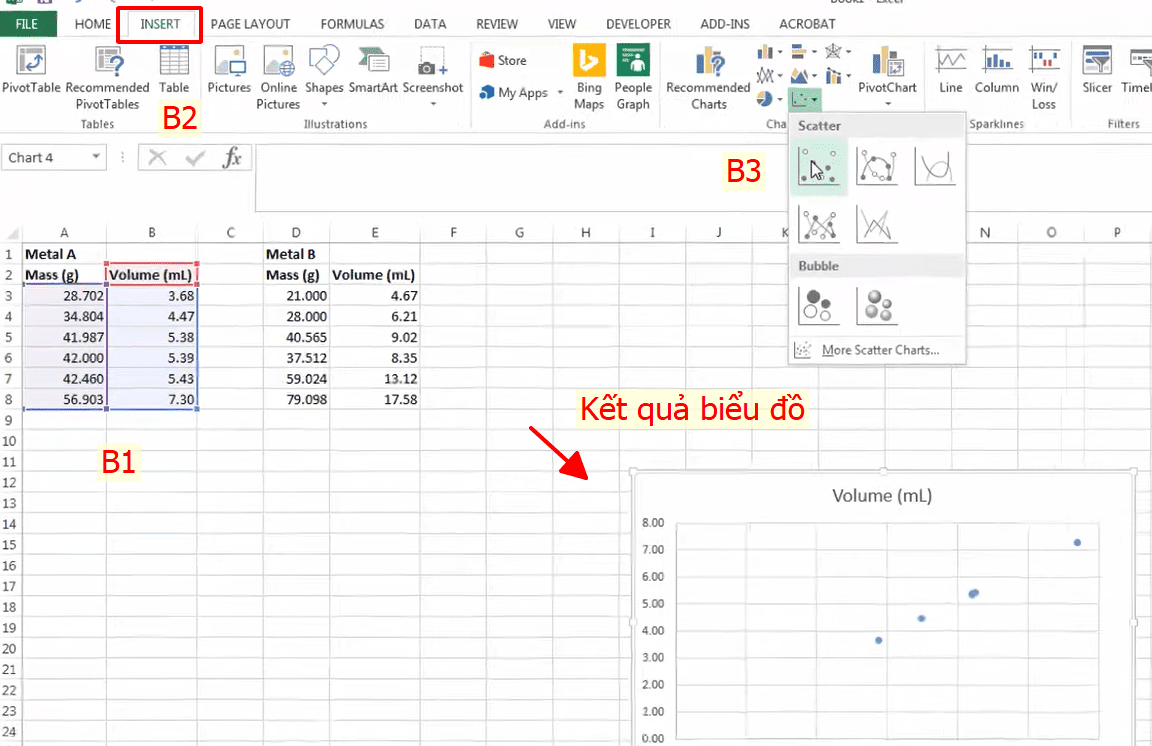Open Recommended Charts
This screenshot has height=746, width=1152.
[x=707, y=73]
